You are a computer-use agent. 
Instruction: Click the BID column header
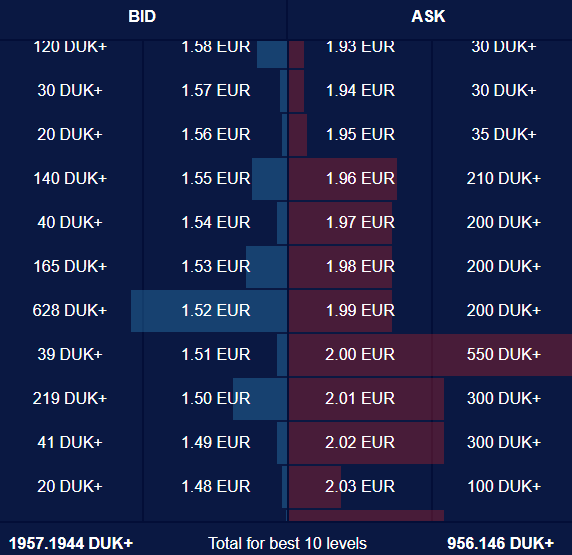pyautogui.click(x=142, y=16)
